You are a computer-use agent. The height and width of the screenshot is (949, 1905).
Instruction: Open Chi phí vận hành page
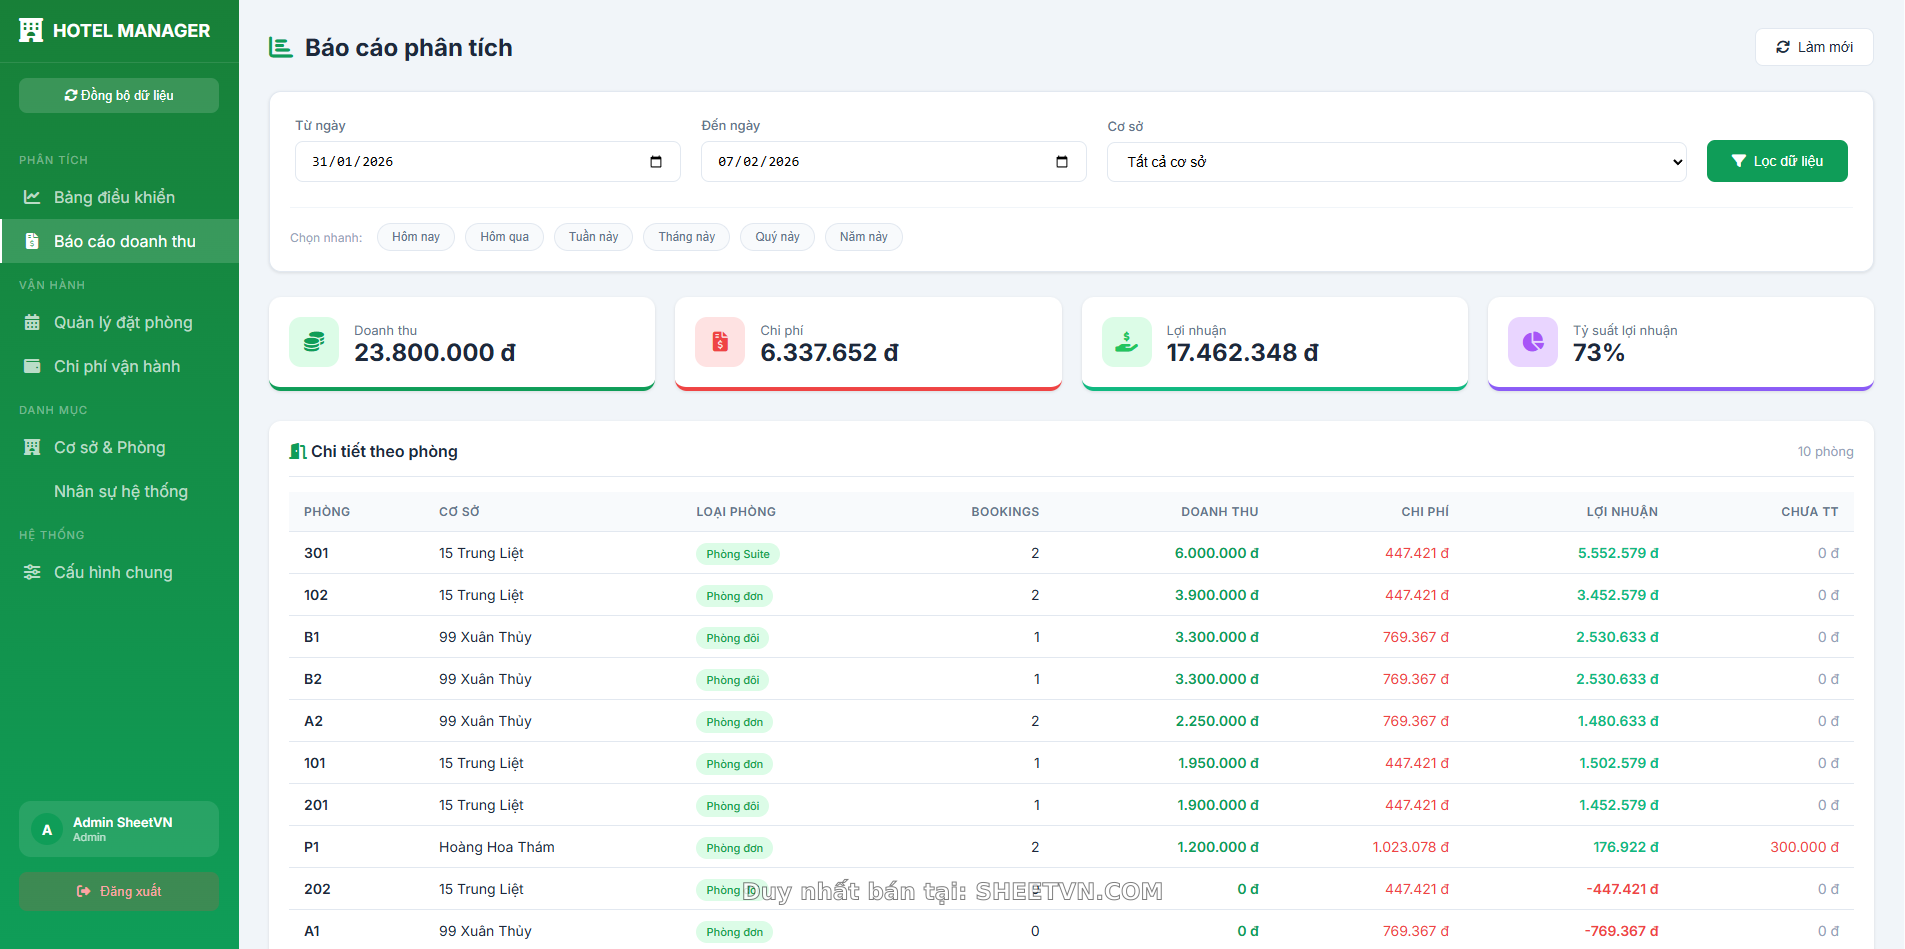[x=116, y=367]
